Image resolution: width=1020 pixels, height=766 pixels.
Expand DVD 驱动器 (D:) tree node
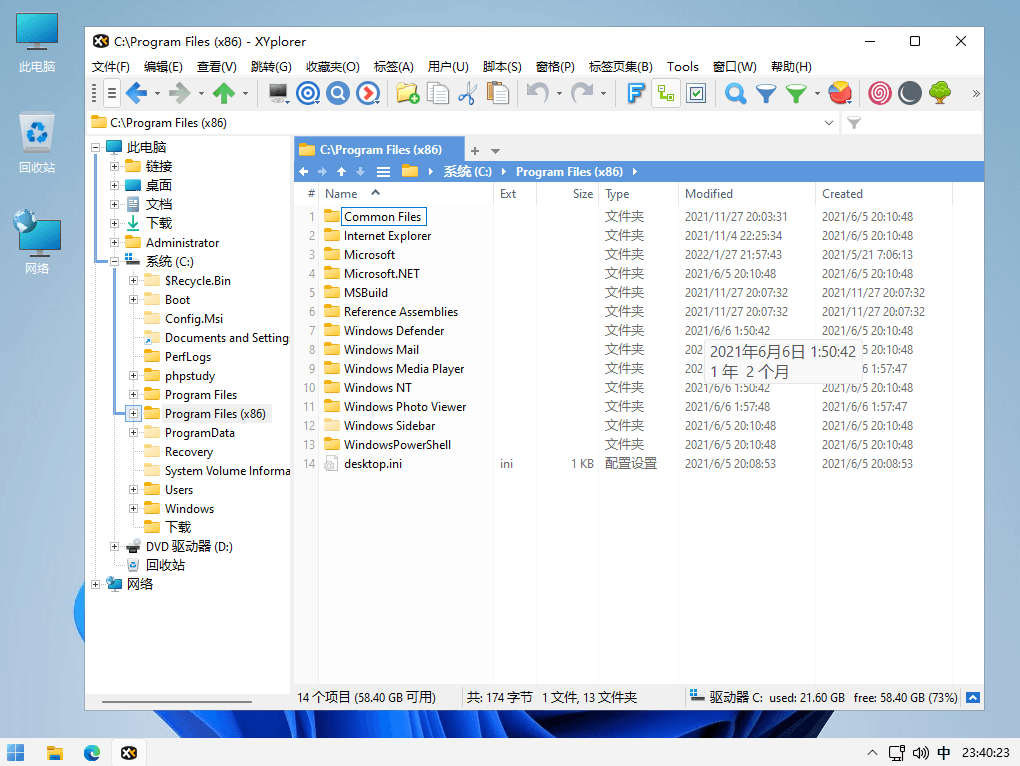click(114, 546)
